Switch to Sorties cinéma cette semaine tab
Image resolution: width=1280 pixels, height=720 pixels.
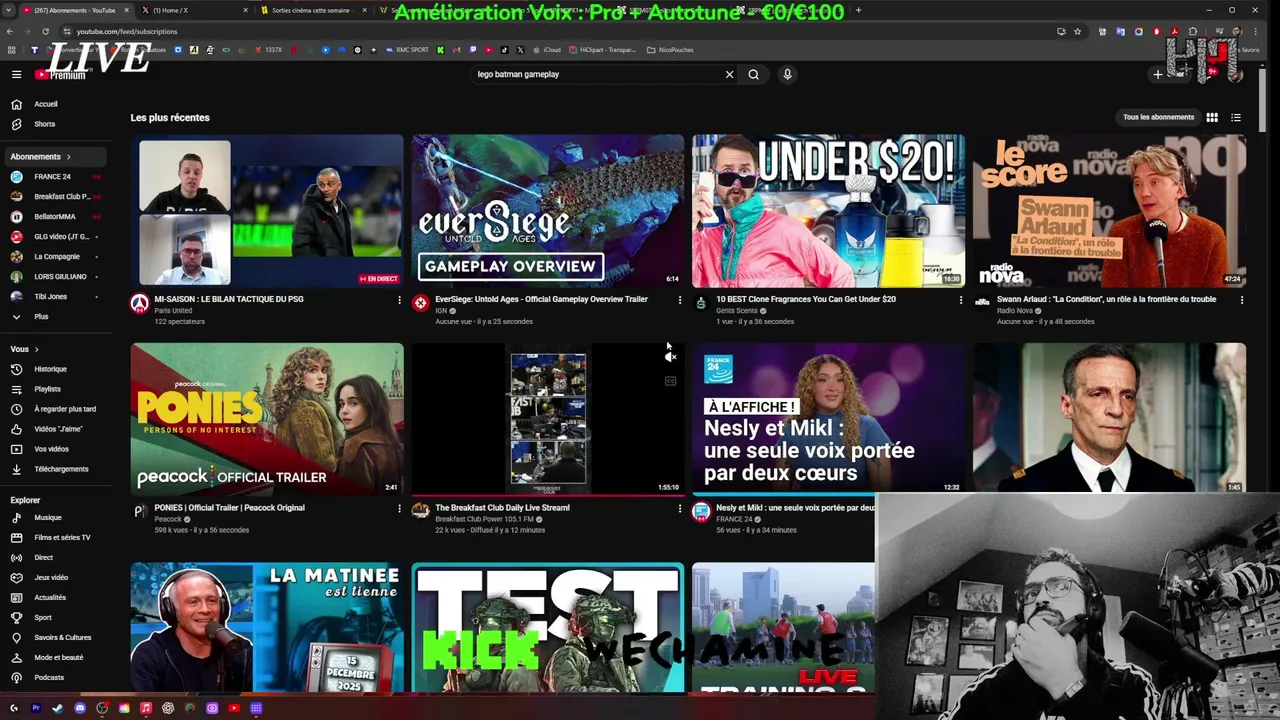pos(312,10)
